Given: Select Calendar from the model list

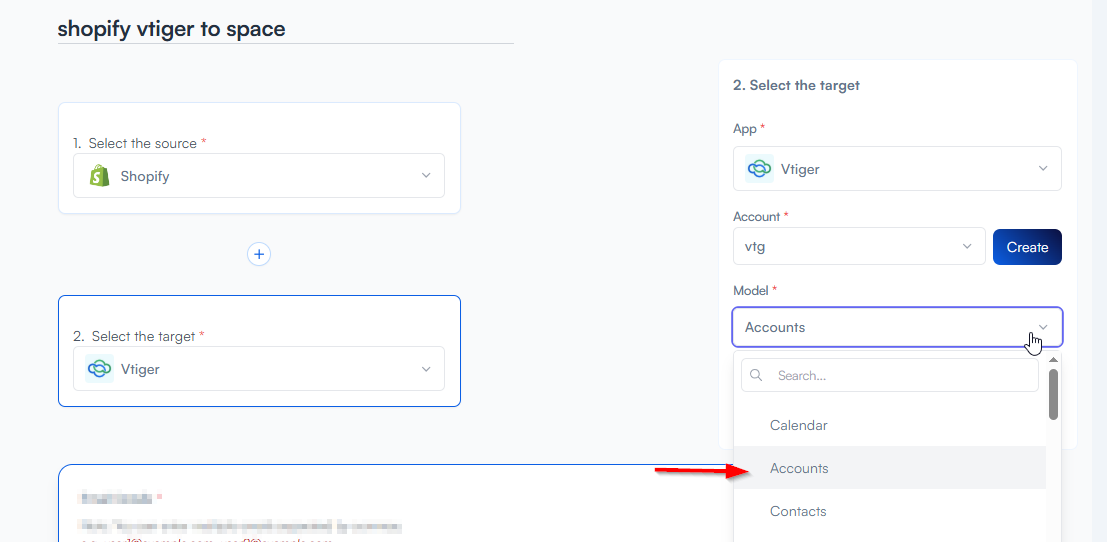Looking at the screenshot, I should point(799,425).
